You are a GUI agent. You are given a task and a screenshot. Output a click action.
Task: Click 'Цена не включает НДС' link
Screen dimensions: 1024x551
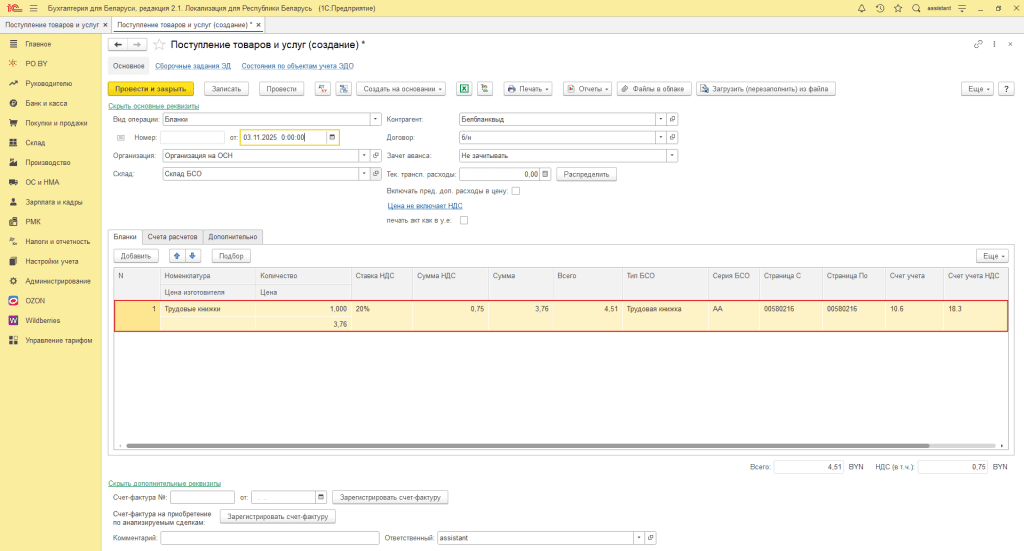tap(424, 206)
